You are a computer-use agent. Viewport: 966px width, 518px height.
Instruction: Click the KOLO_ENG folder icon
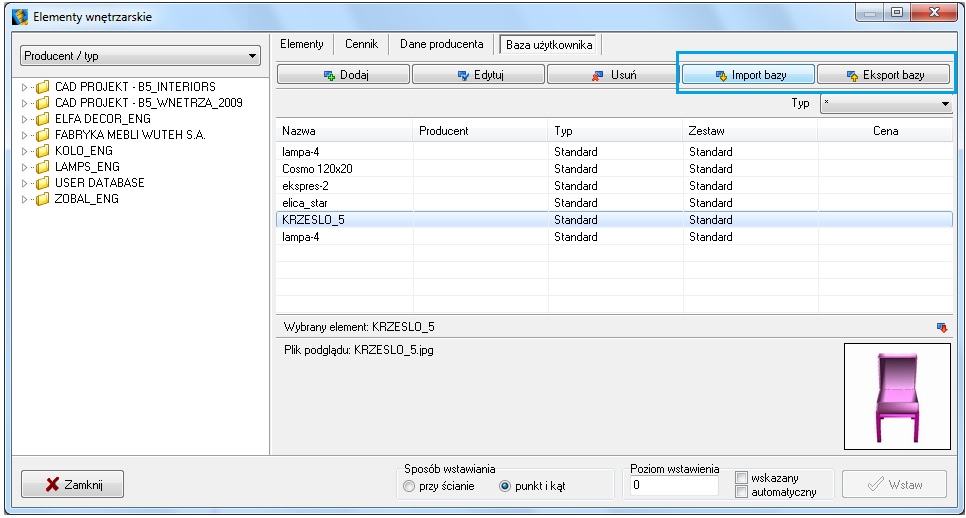[43, 151]
